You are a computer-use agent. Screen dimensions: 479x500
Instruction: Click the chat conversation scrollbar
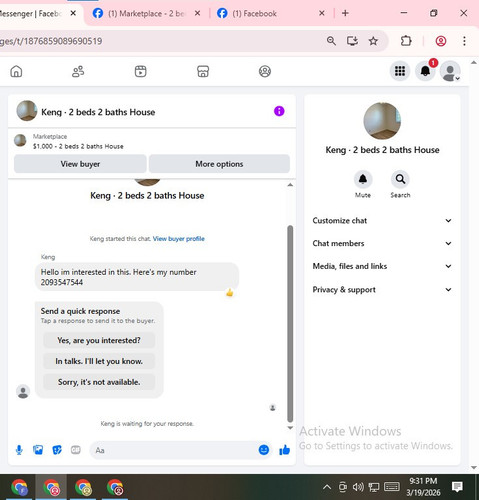pyautogui.click(x=290, y=323)
